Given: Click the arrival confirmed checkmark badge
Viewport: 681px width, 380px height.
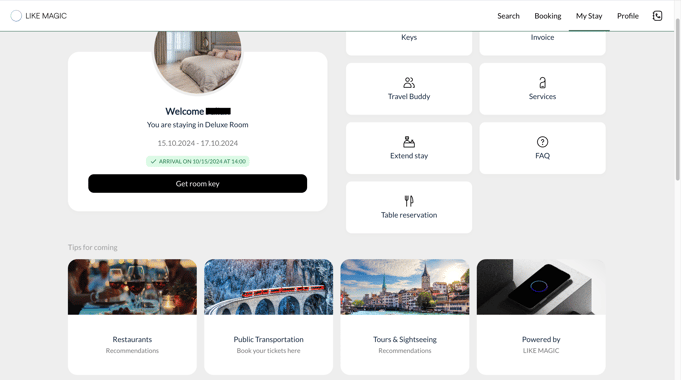Looking at the screenshot, I should pyautogui.click(x=198, y=161).
